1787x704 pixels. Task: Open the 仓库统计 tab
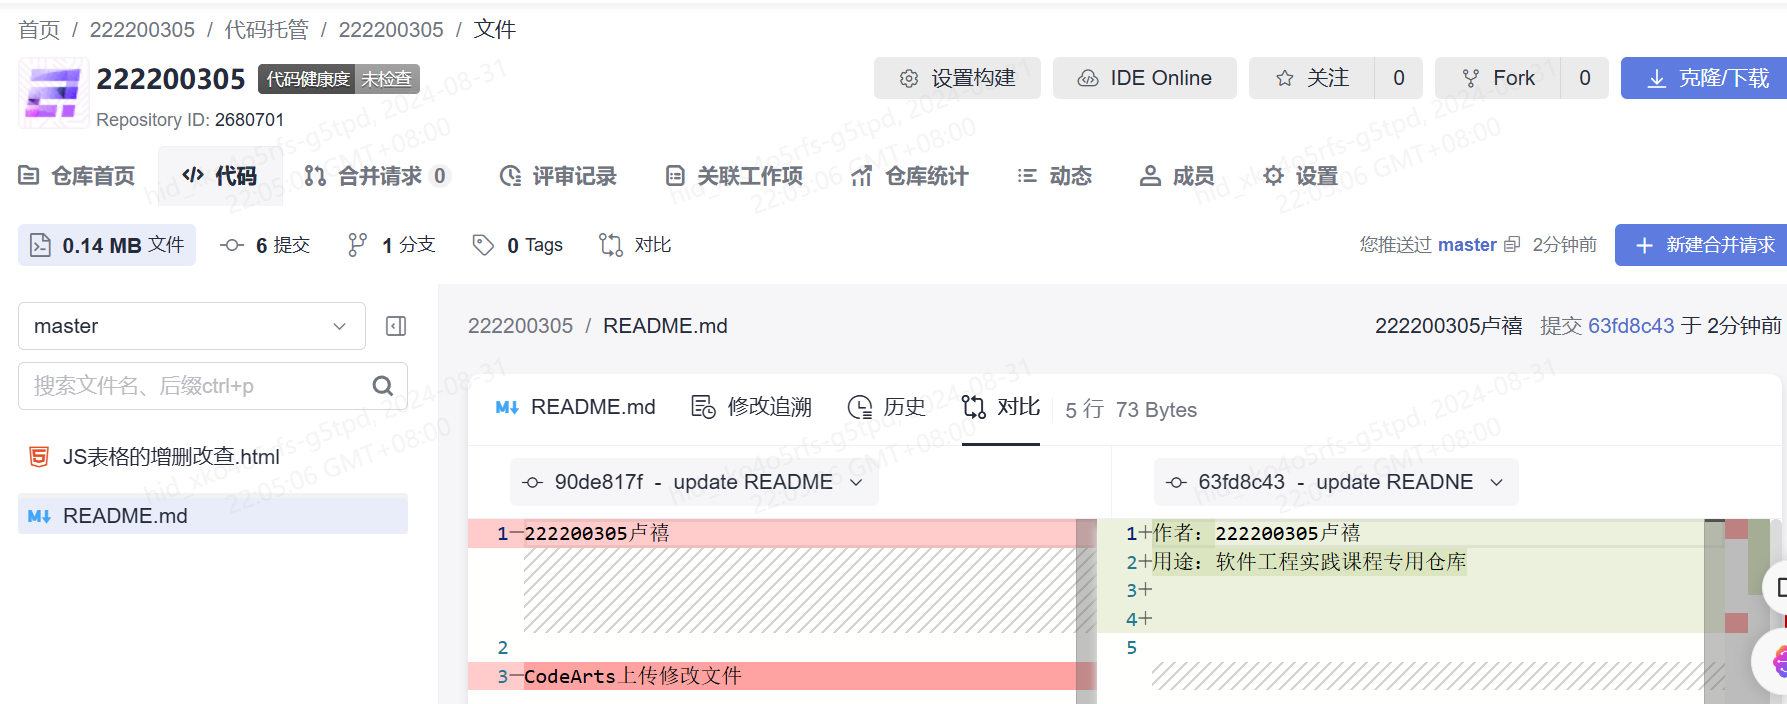910,176
